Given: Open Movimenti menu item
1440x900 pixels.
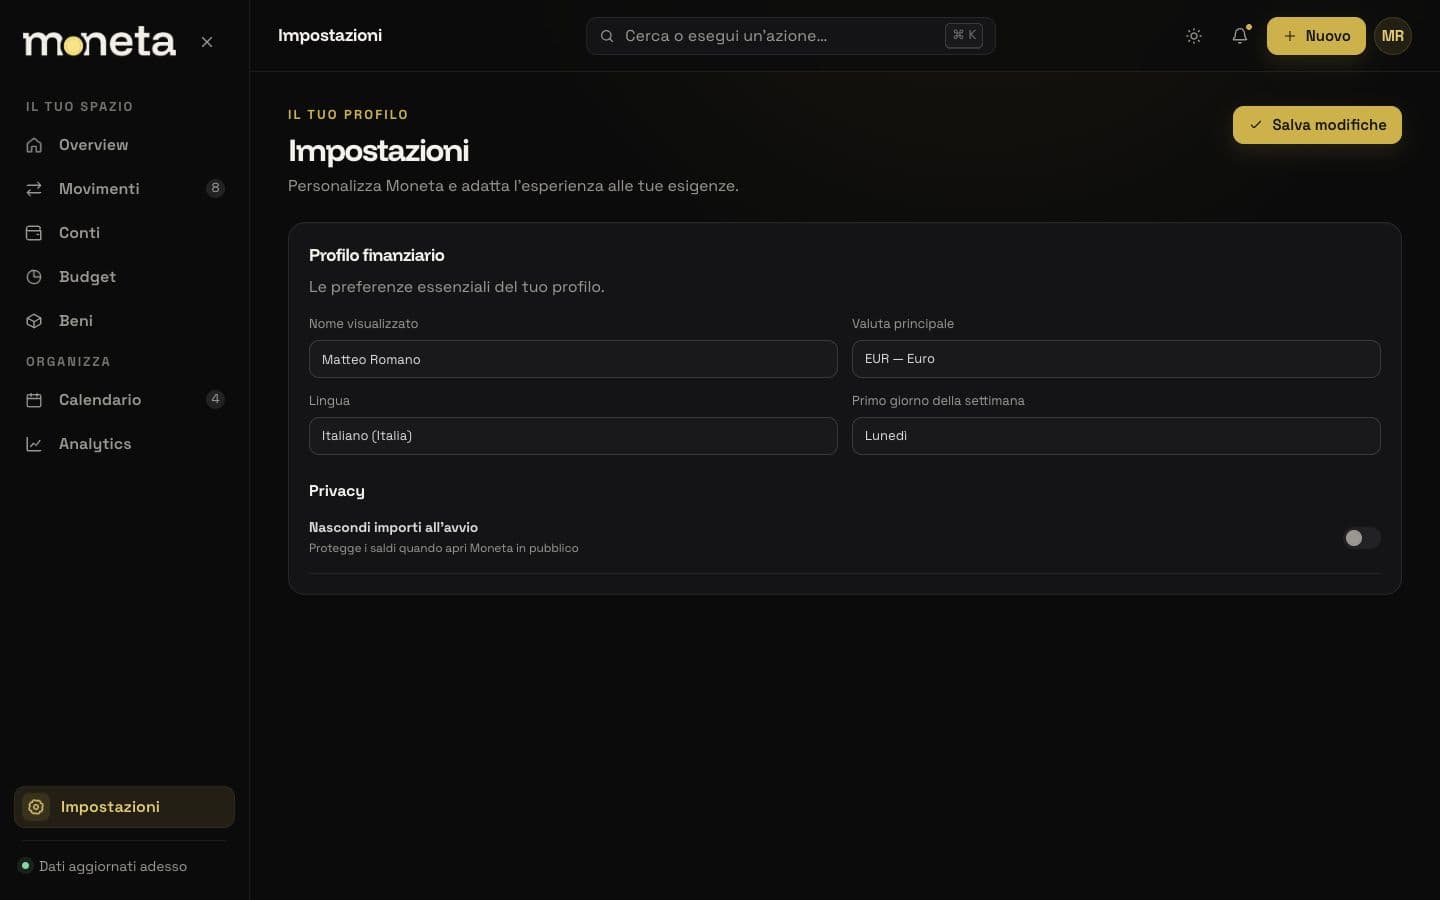Looking at the screenshot, I should [124, 189].
